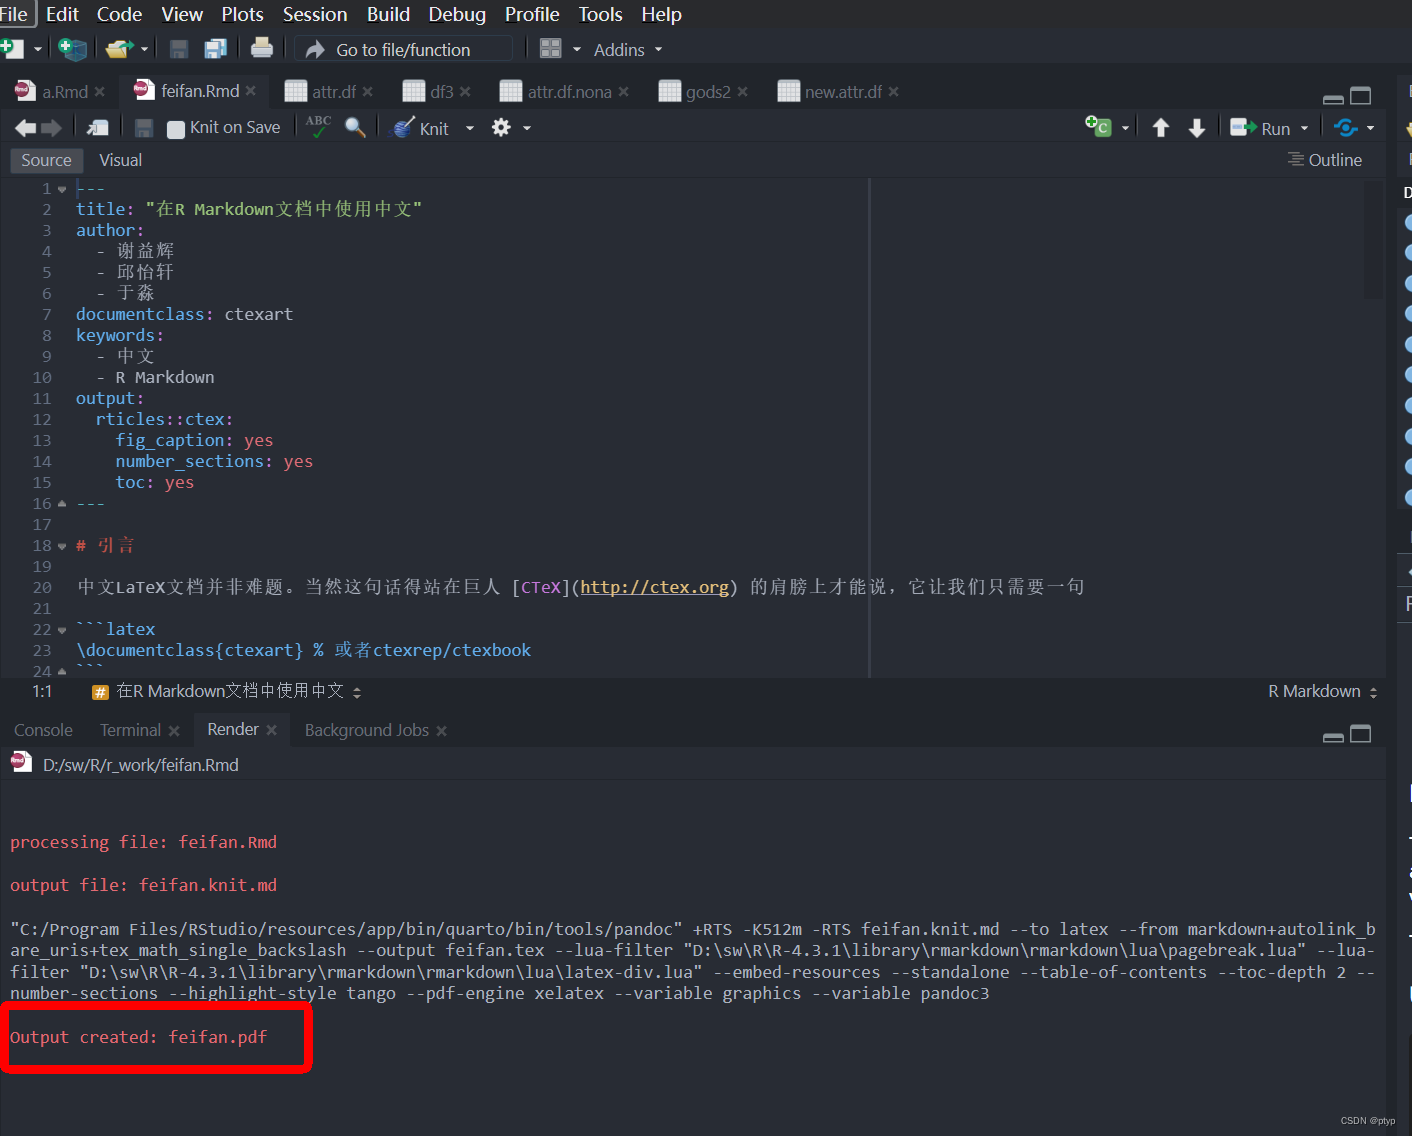This screenshot has width=1412, height=1136.
Task: Close the attr.df tab
Action: coord(368,92)
